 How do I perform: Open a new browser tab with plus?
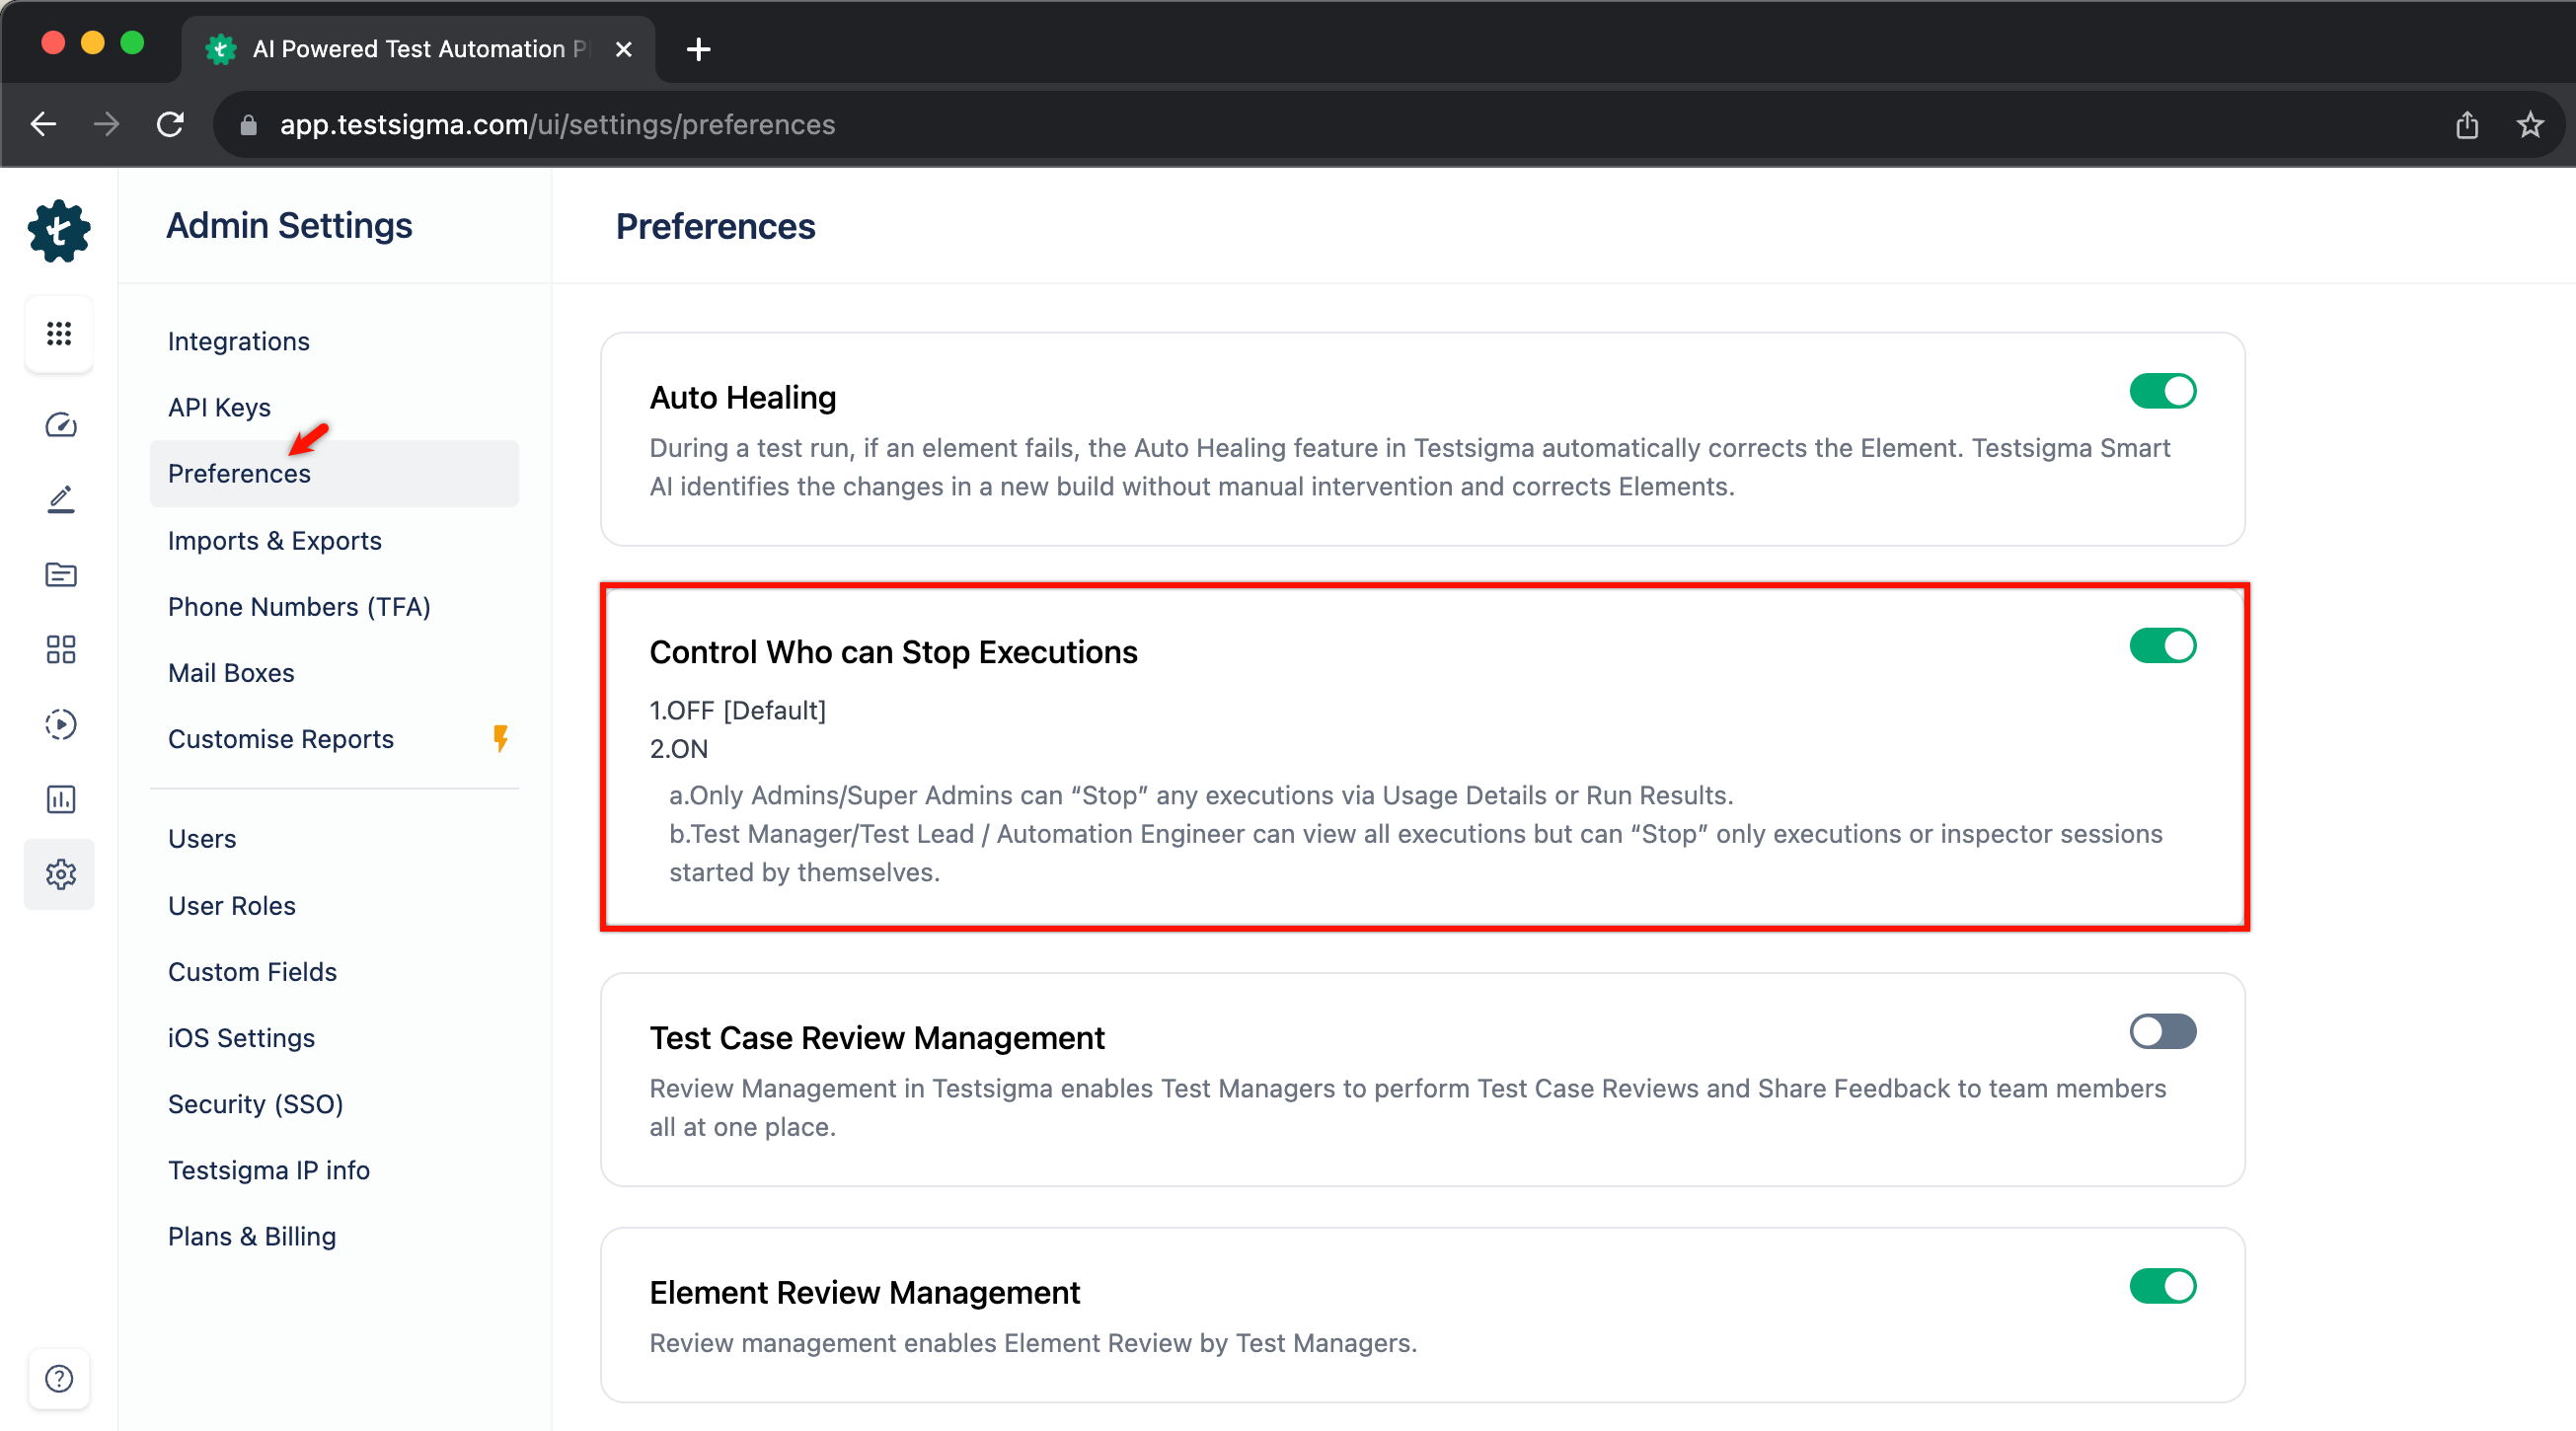698,49
